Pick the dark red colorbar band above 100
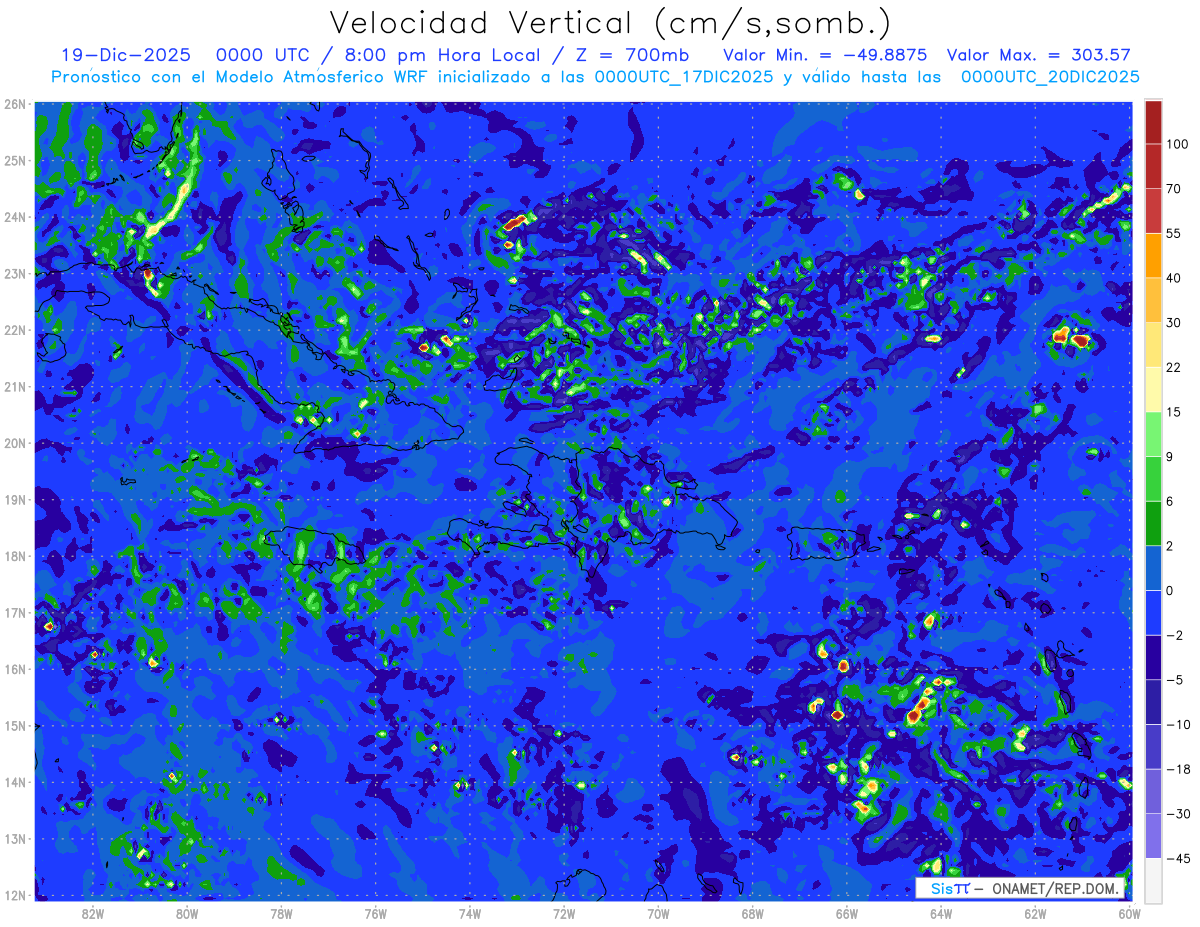1200x927 pixels. (1153, 122)
